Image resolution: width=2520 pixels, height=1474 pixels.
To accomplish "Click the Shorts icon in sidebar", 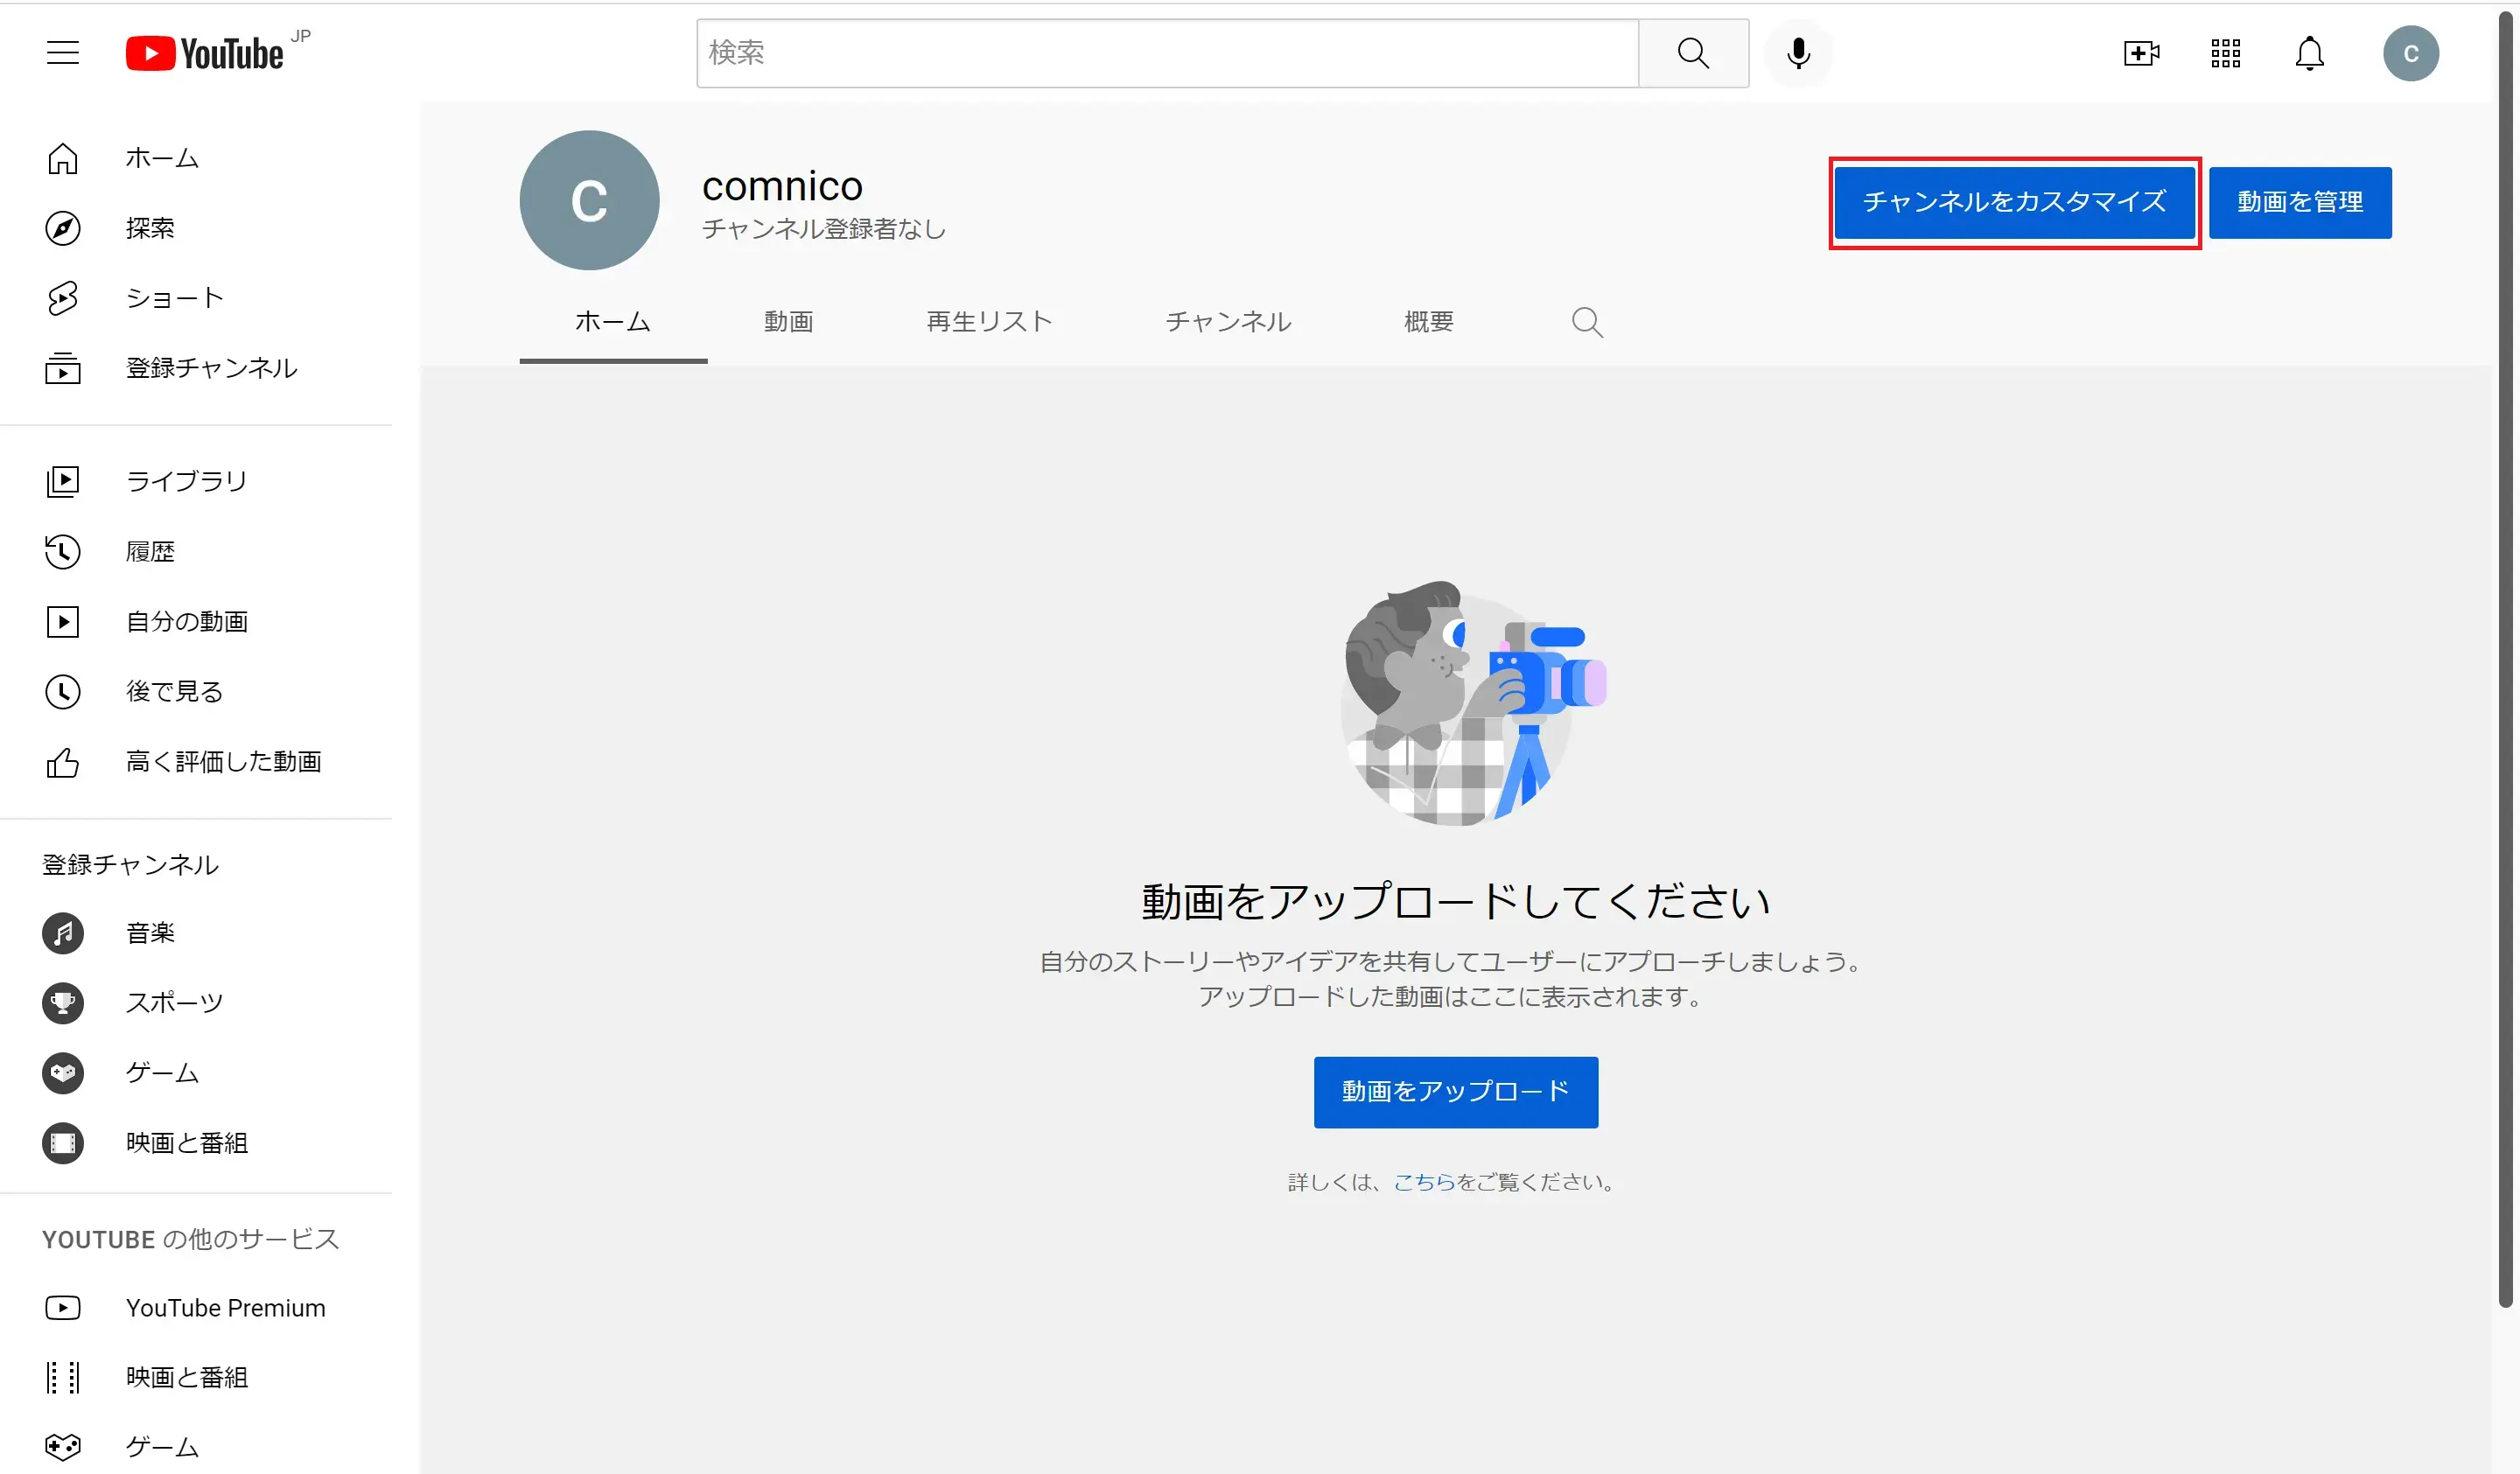I will tap(63, 298).
